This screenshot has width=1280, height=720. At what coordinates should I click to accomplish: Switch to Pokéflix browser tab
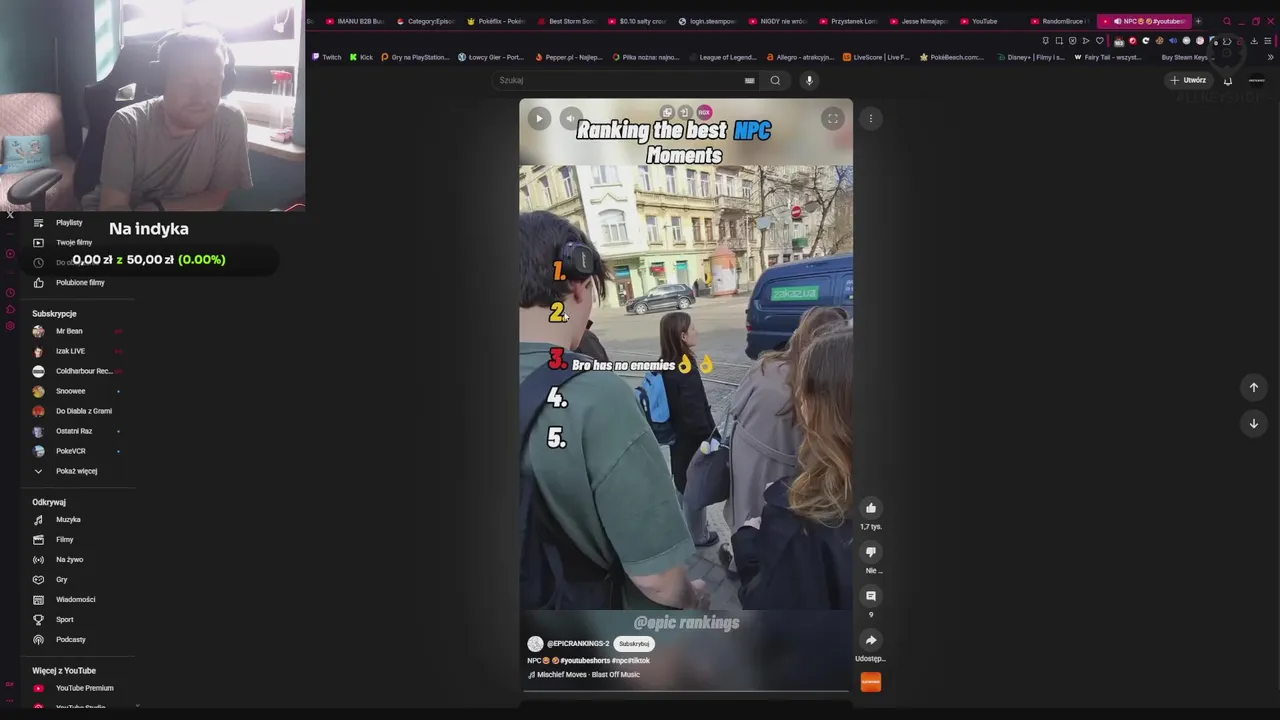tap(496, 21)
